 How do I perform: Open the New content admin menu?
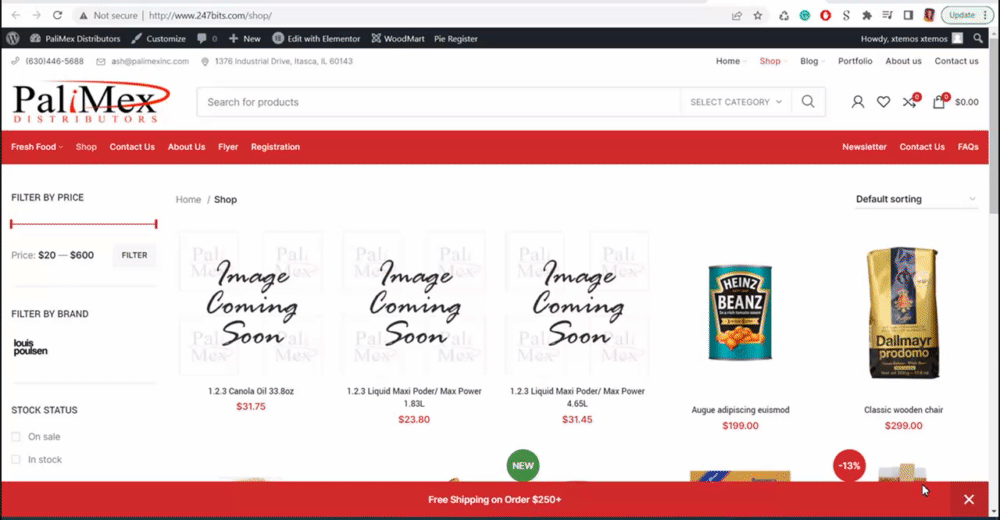(x=244, y=38)
